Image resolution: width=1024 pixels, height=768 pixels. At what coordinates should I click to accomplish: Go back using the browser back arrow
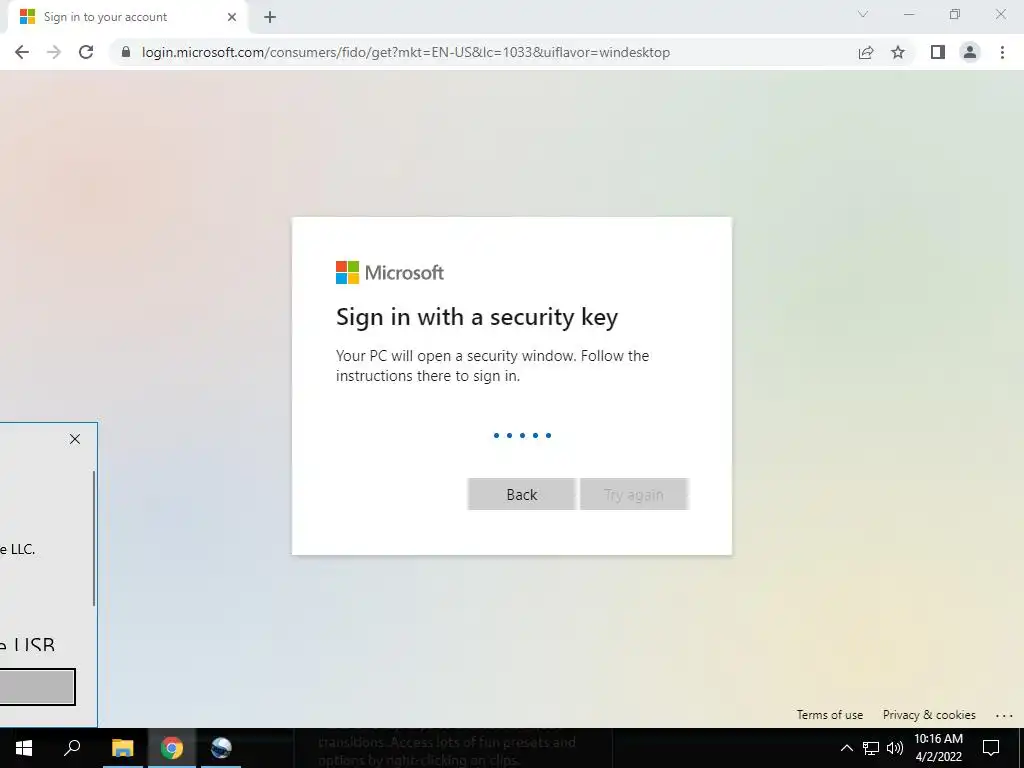(x=22, y=52)
